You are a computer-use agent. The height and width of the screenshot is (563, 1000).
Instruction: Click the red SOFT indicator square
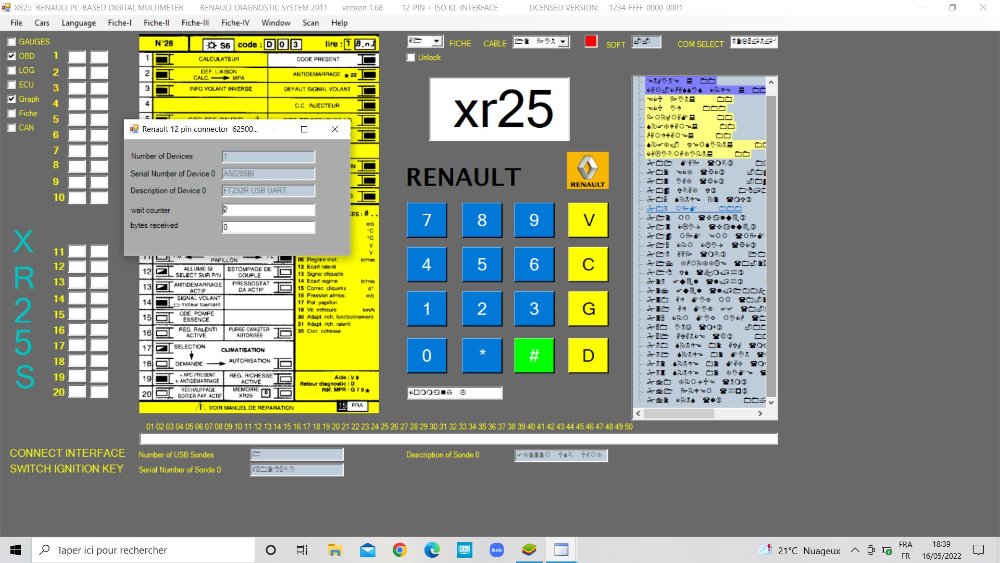point(591,42)
